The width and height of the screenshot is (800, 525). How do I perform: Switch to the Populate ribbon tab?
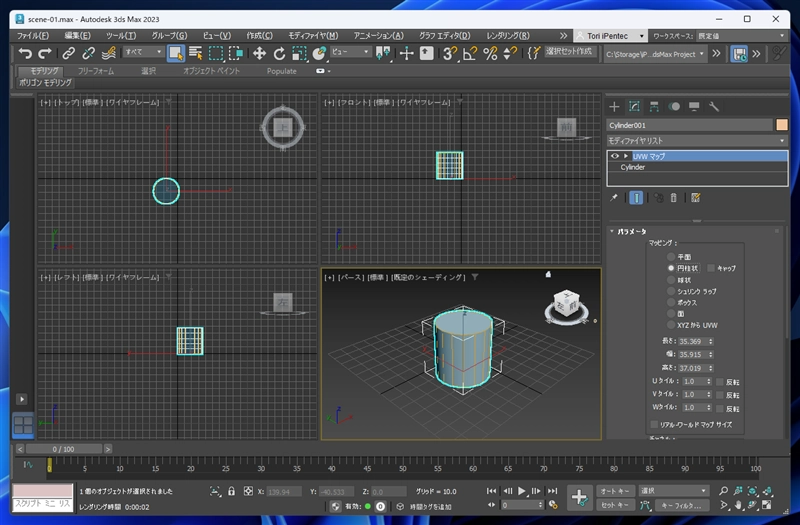point(282,71)
